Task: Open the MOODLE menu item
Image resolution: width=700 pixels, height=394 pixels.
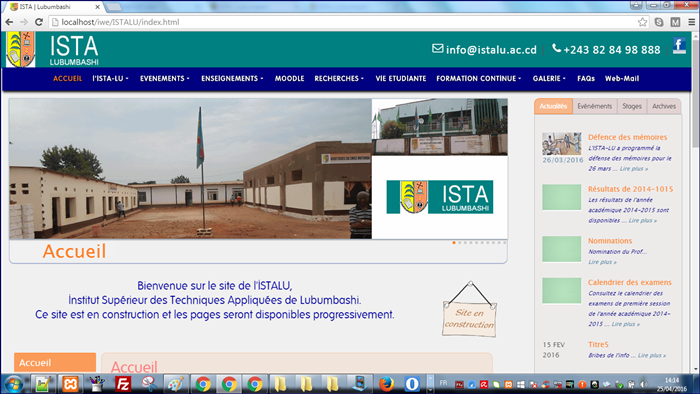Action: pos(289,79)
